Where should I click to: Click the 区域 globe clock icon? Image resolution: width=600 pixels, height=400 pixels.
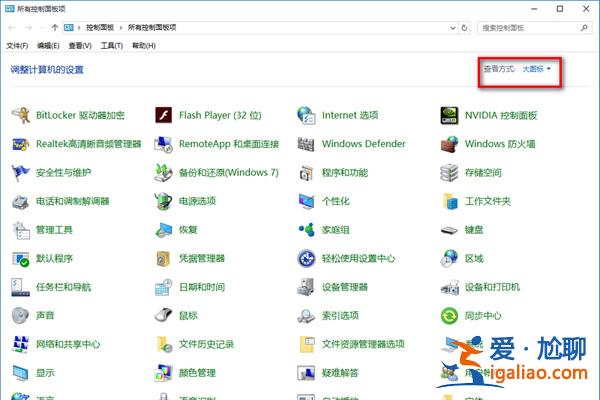click(x=449, y=259)
